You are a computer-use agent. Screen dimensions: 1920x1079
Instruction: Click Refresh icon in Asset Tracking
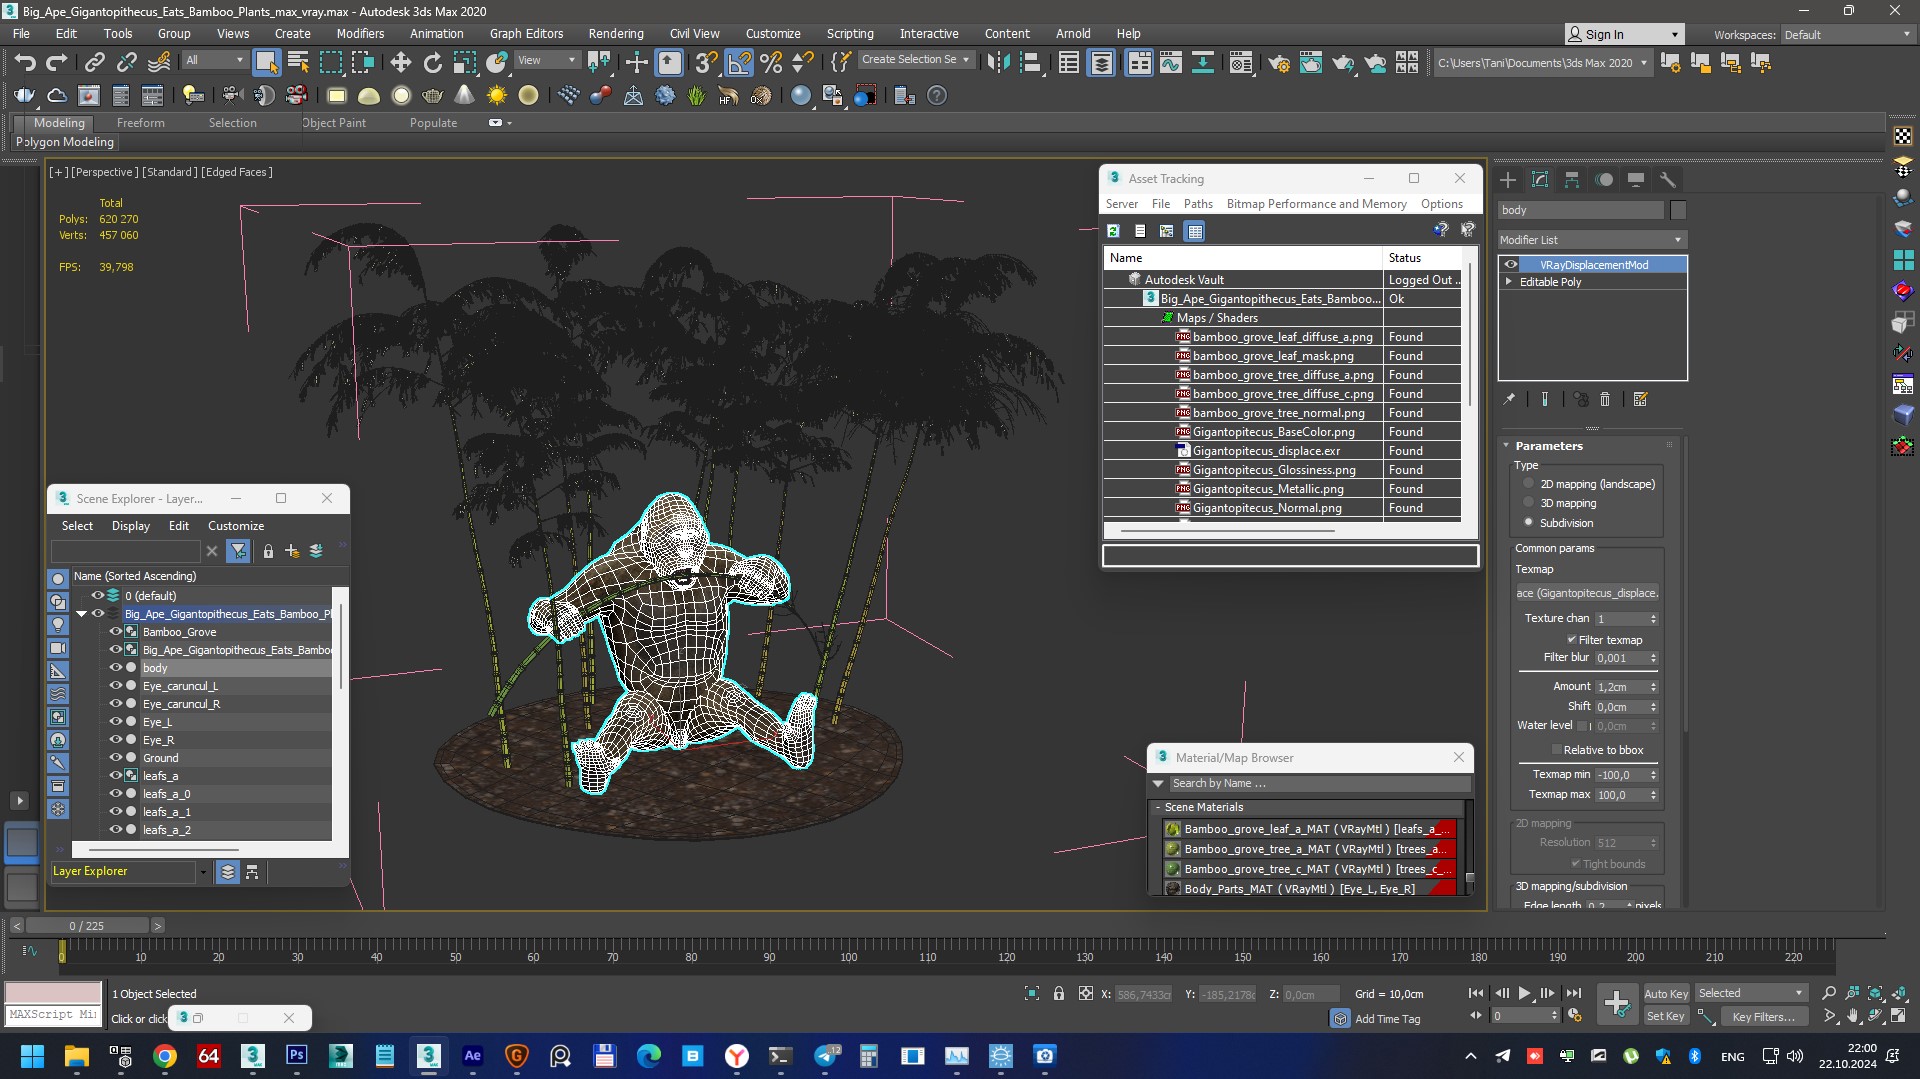(x=1113, y=231)
